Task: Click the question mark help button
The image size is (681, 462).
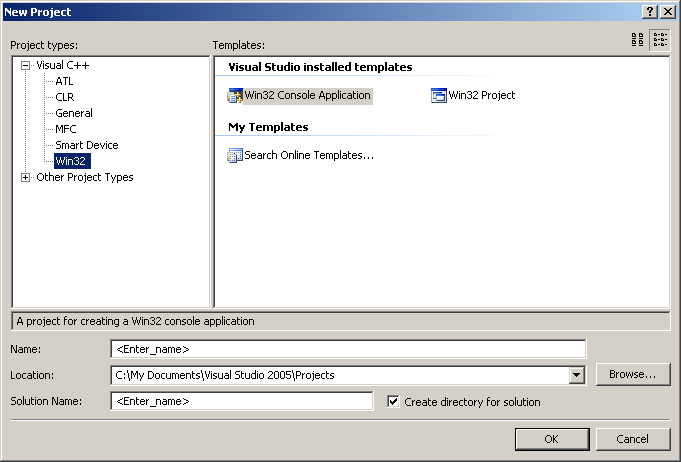Action: (649, 12)
